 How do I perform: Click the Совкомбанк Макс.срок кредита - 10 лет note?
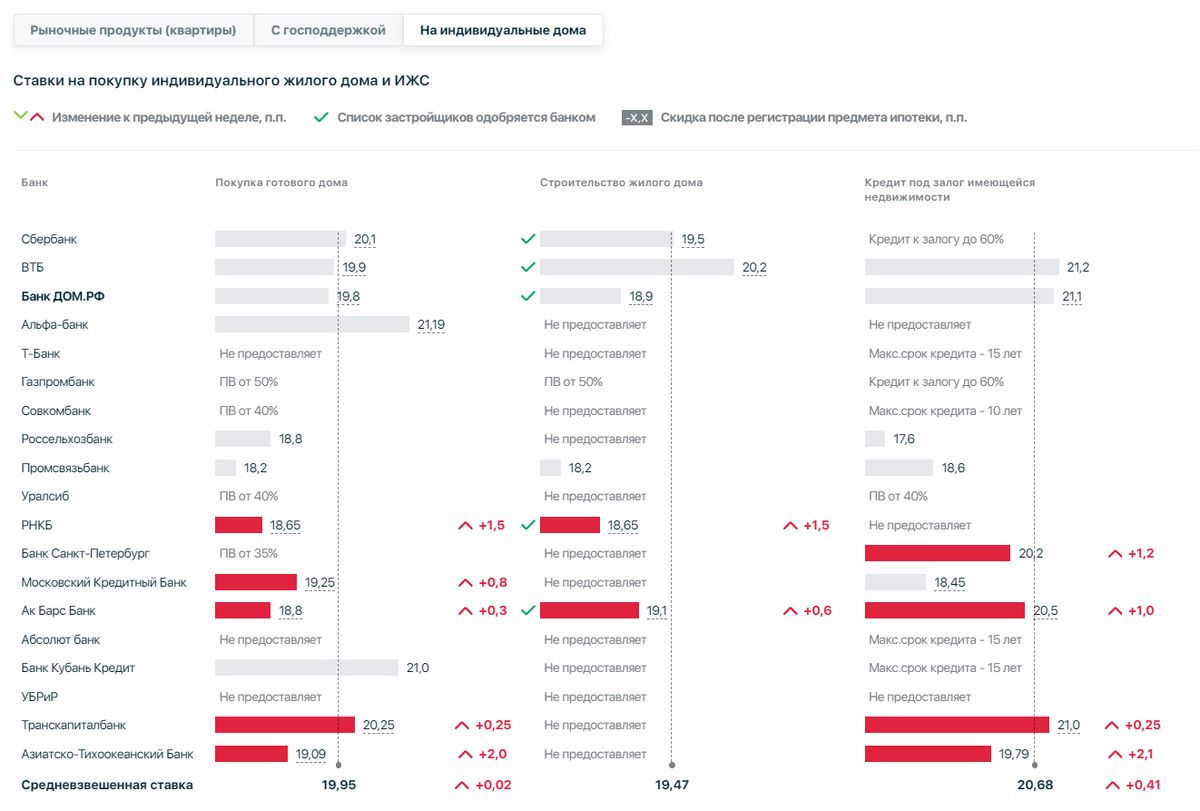[x=946, y=410]
